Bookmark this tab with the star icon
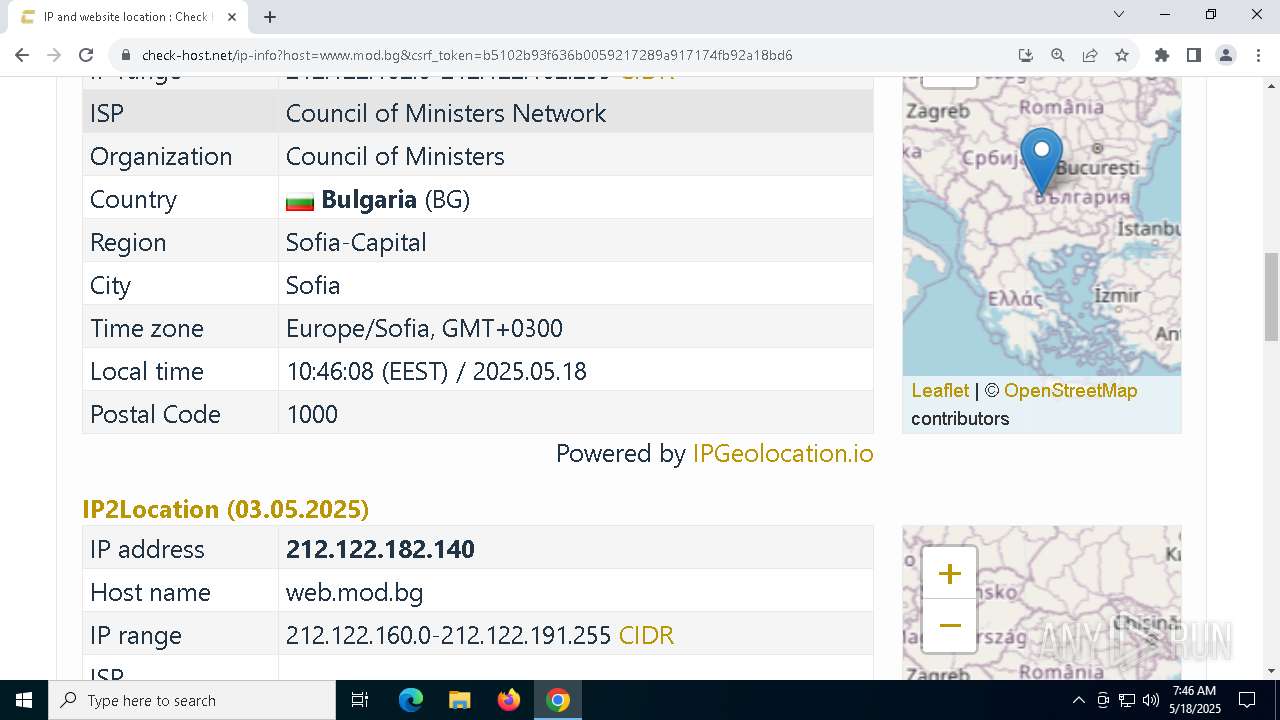 [x=1122, y=55]
